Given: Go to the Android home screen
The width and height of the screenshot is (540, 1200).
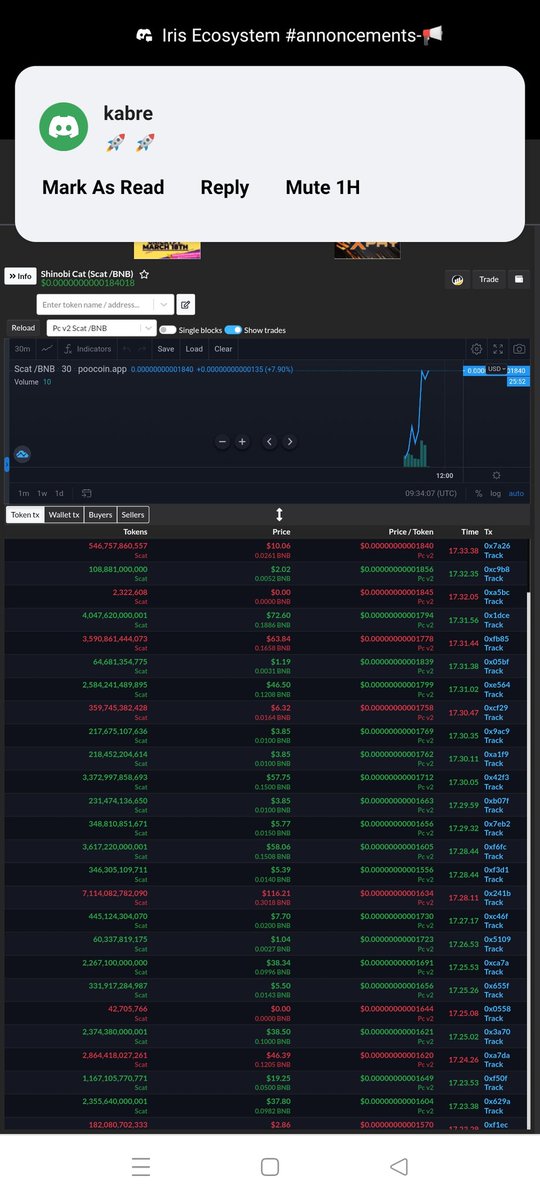Looking at the screenshot, I should 269,1166.
